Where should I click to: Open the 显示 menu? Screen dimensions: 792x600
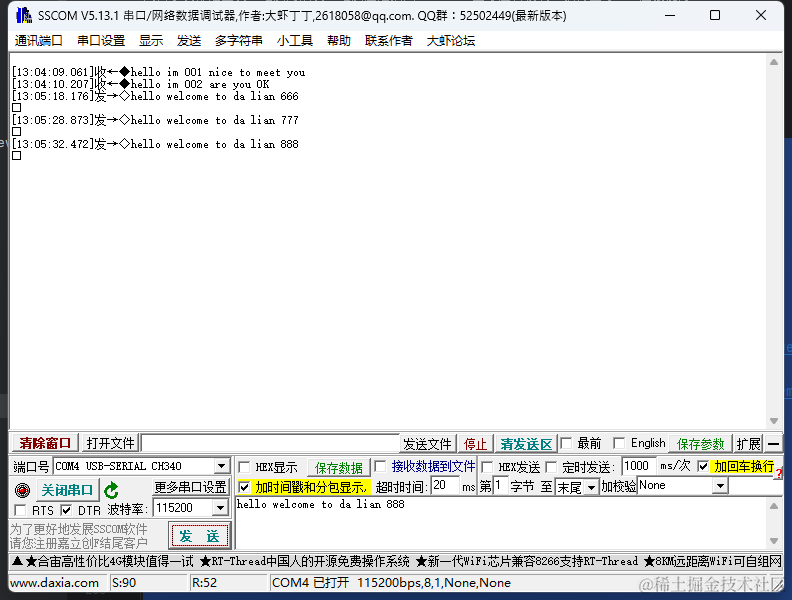click(x=151, y=40)
